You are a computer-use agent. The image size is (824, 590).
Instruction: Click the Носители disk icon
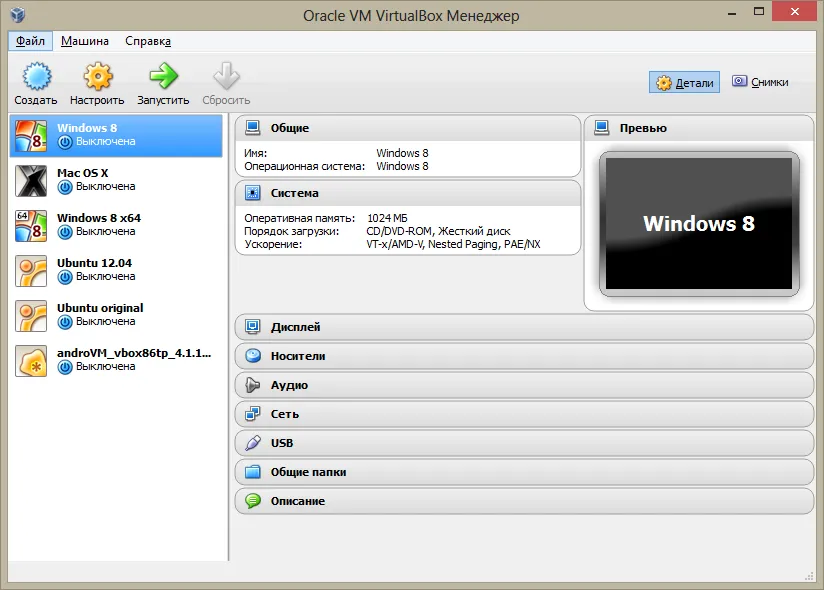tap(253, 356)
